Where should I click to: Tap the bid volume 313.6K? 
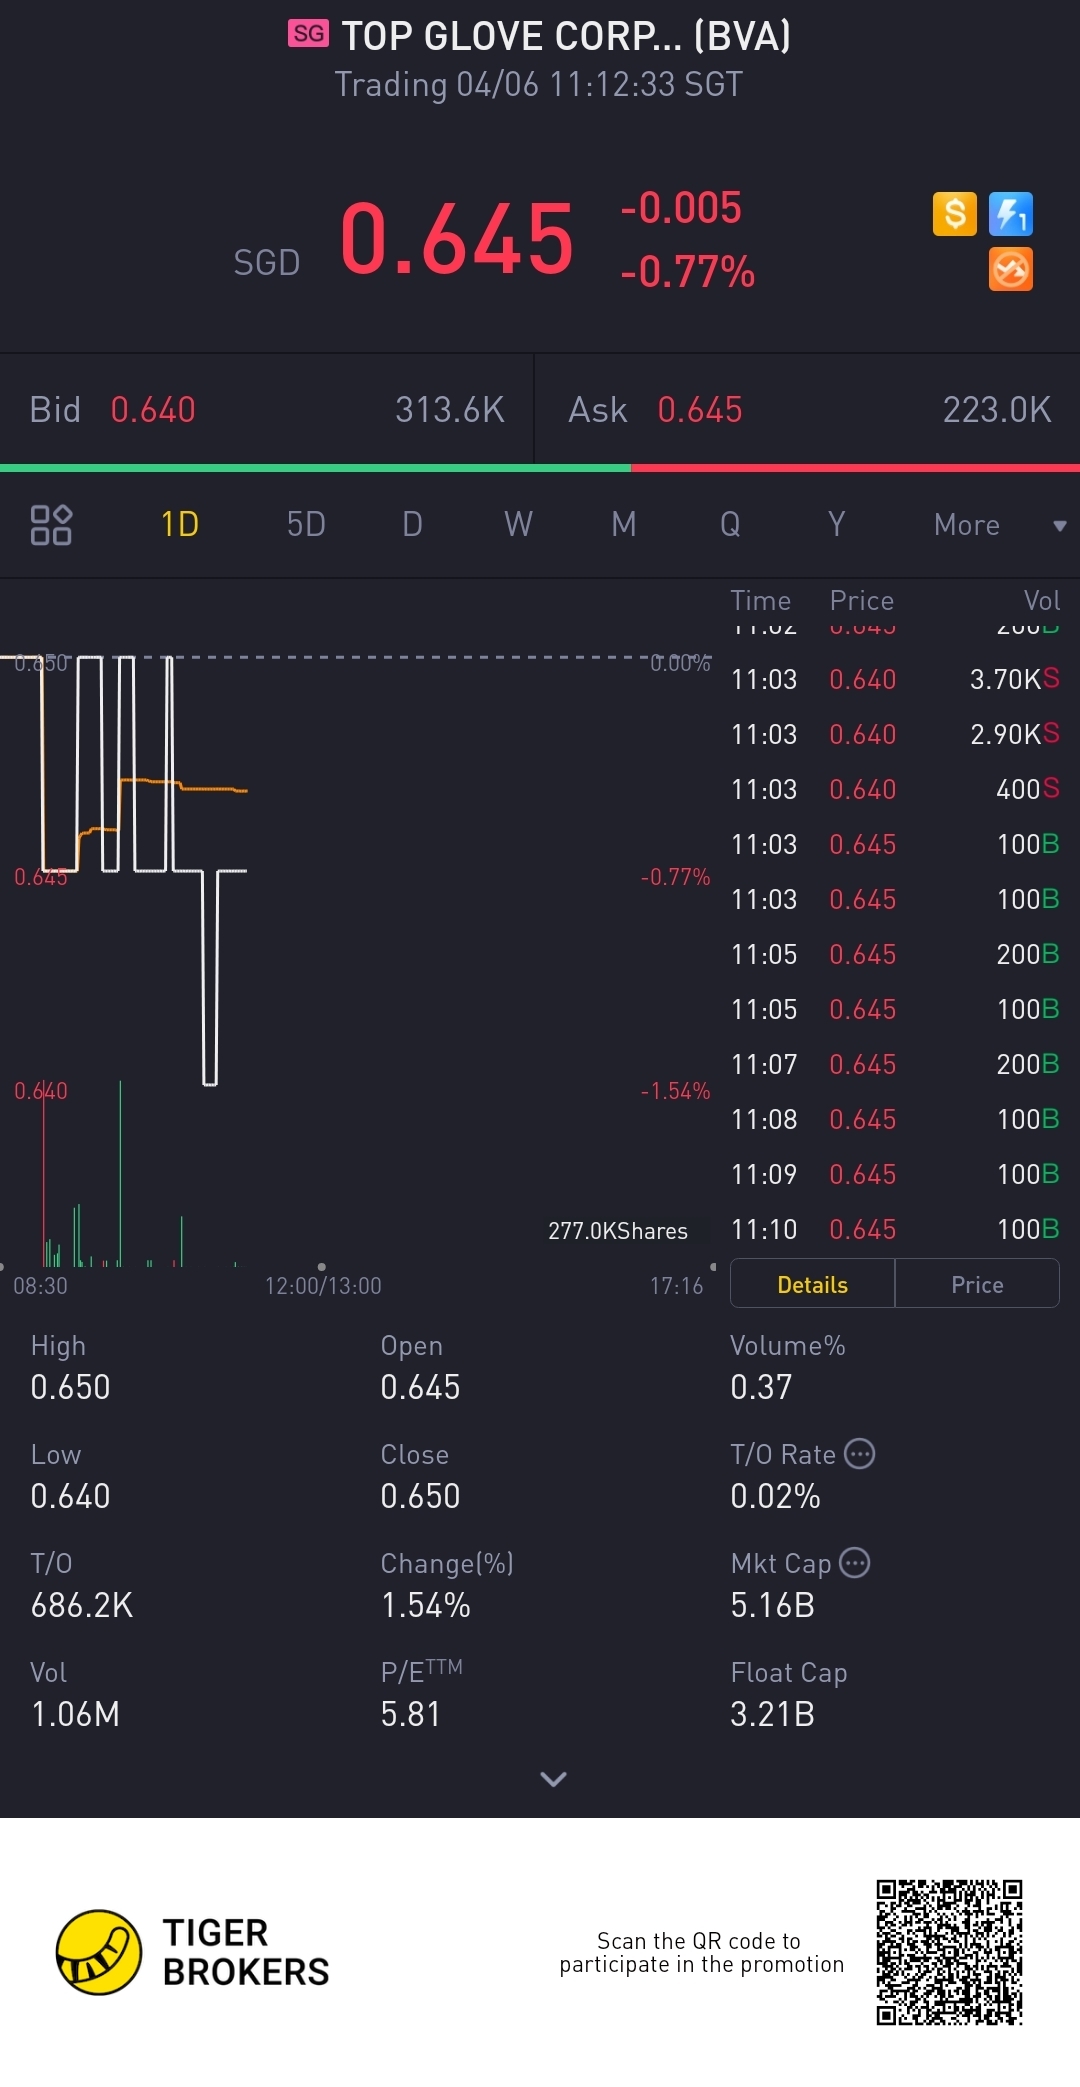point(450,410)
